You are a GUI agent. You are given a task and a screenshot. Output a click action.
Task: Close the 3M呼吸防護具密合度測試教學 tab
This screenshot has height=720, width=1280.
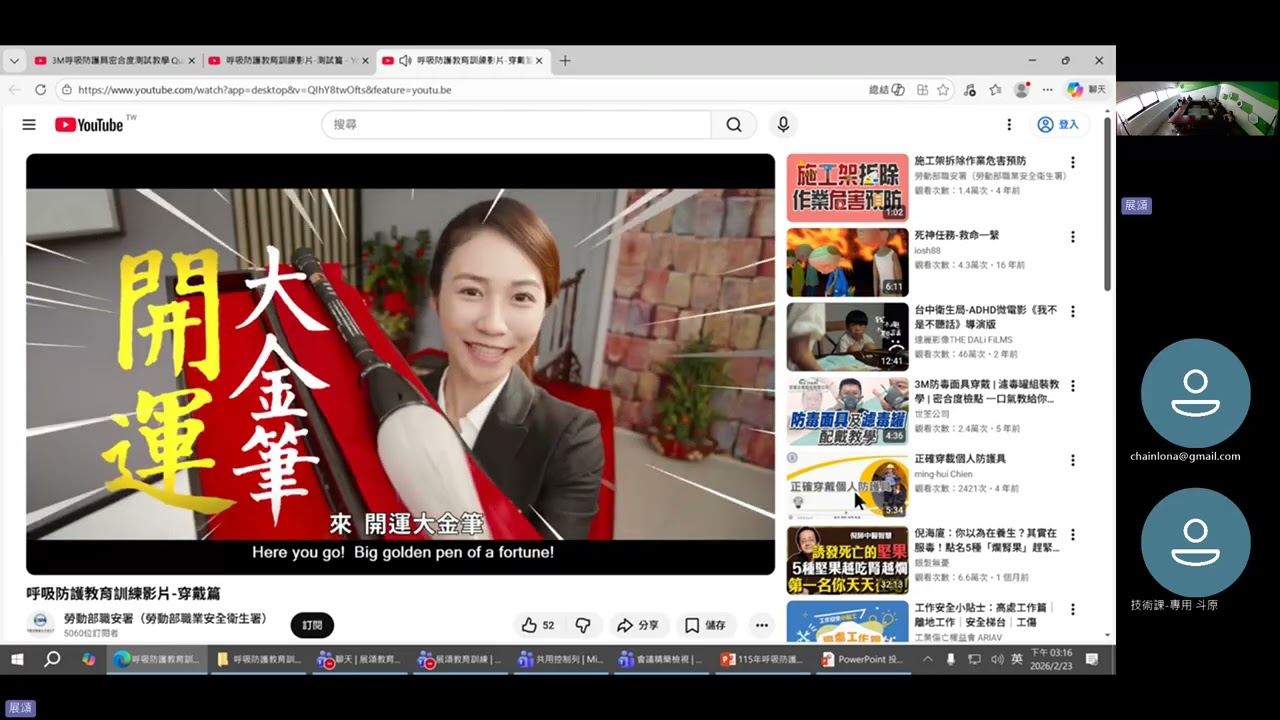pos(191,60)
